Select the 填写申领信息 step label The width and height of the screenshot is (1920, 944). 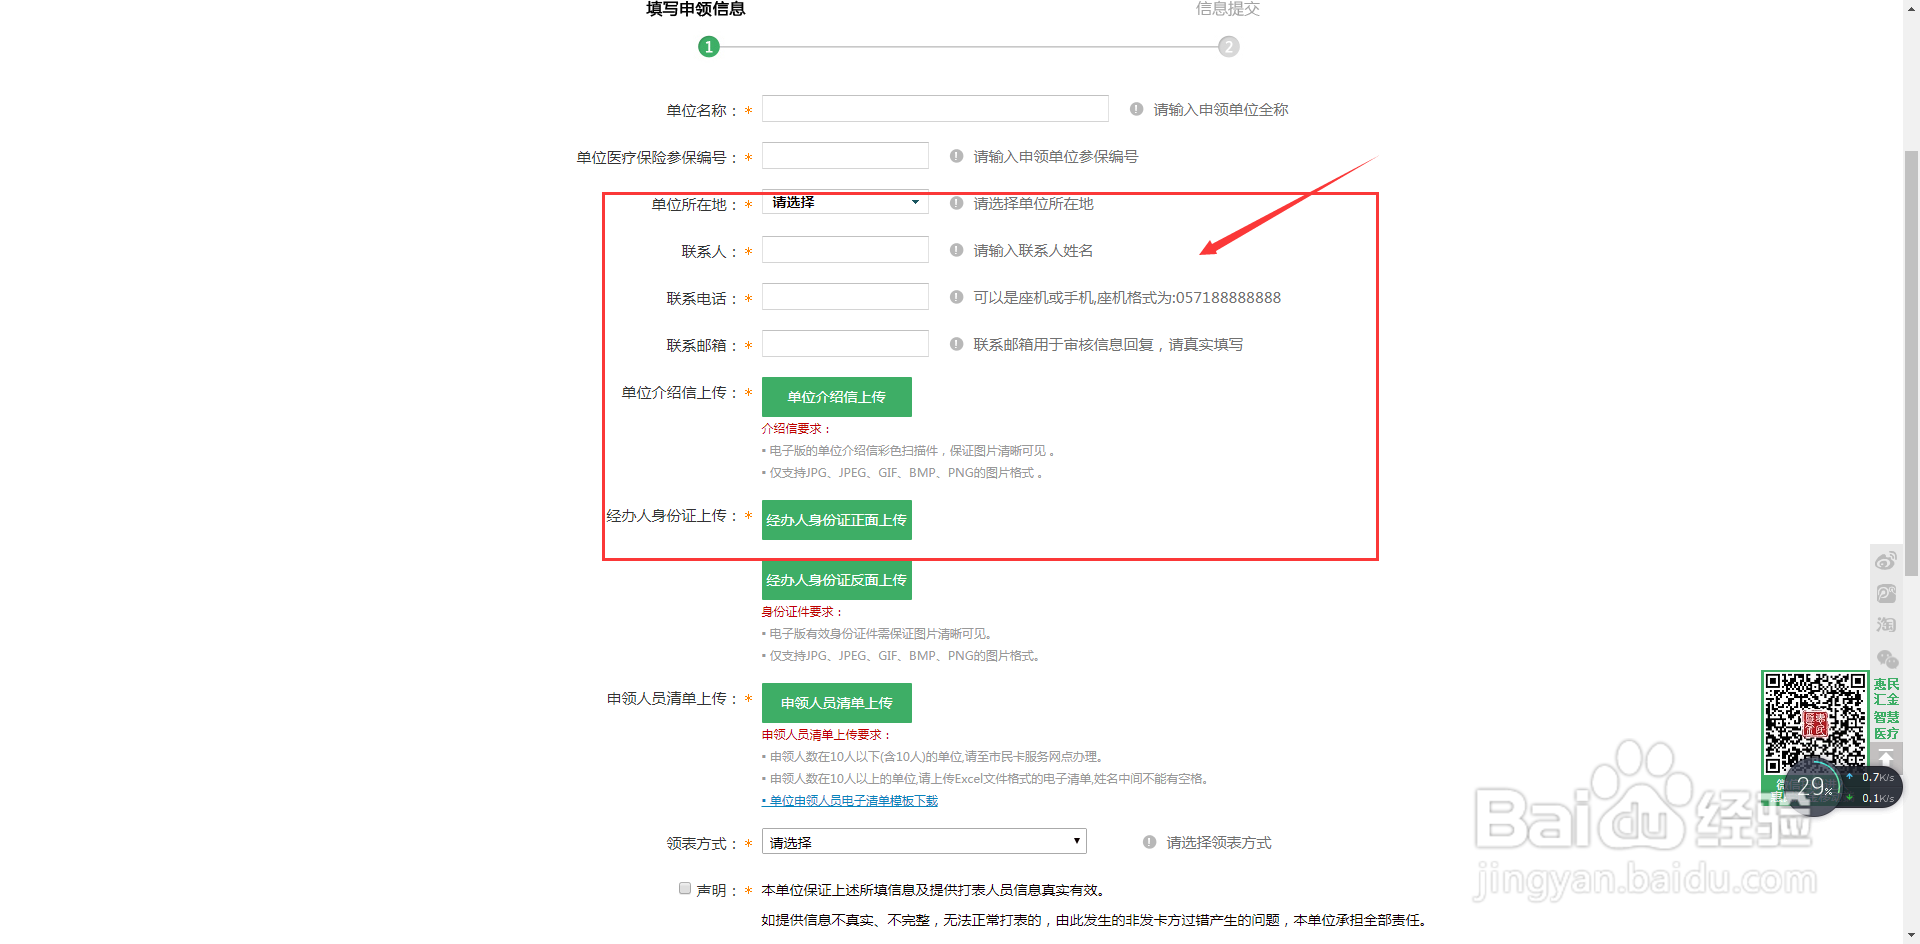[696, 9]
